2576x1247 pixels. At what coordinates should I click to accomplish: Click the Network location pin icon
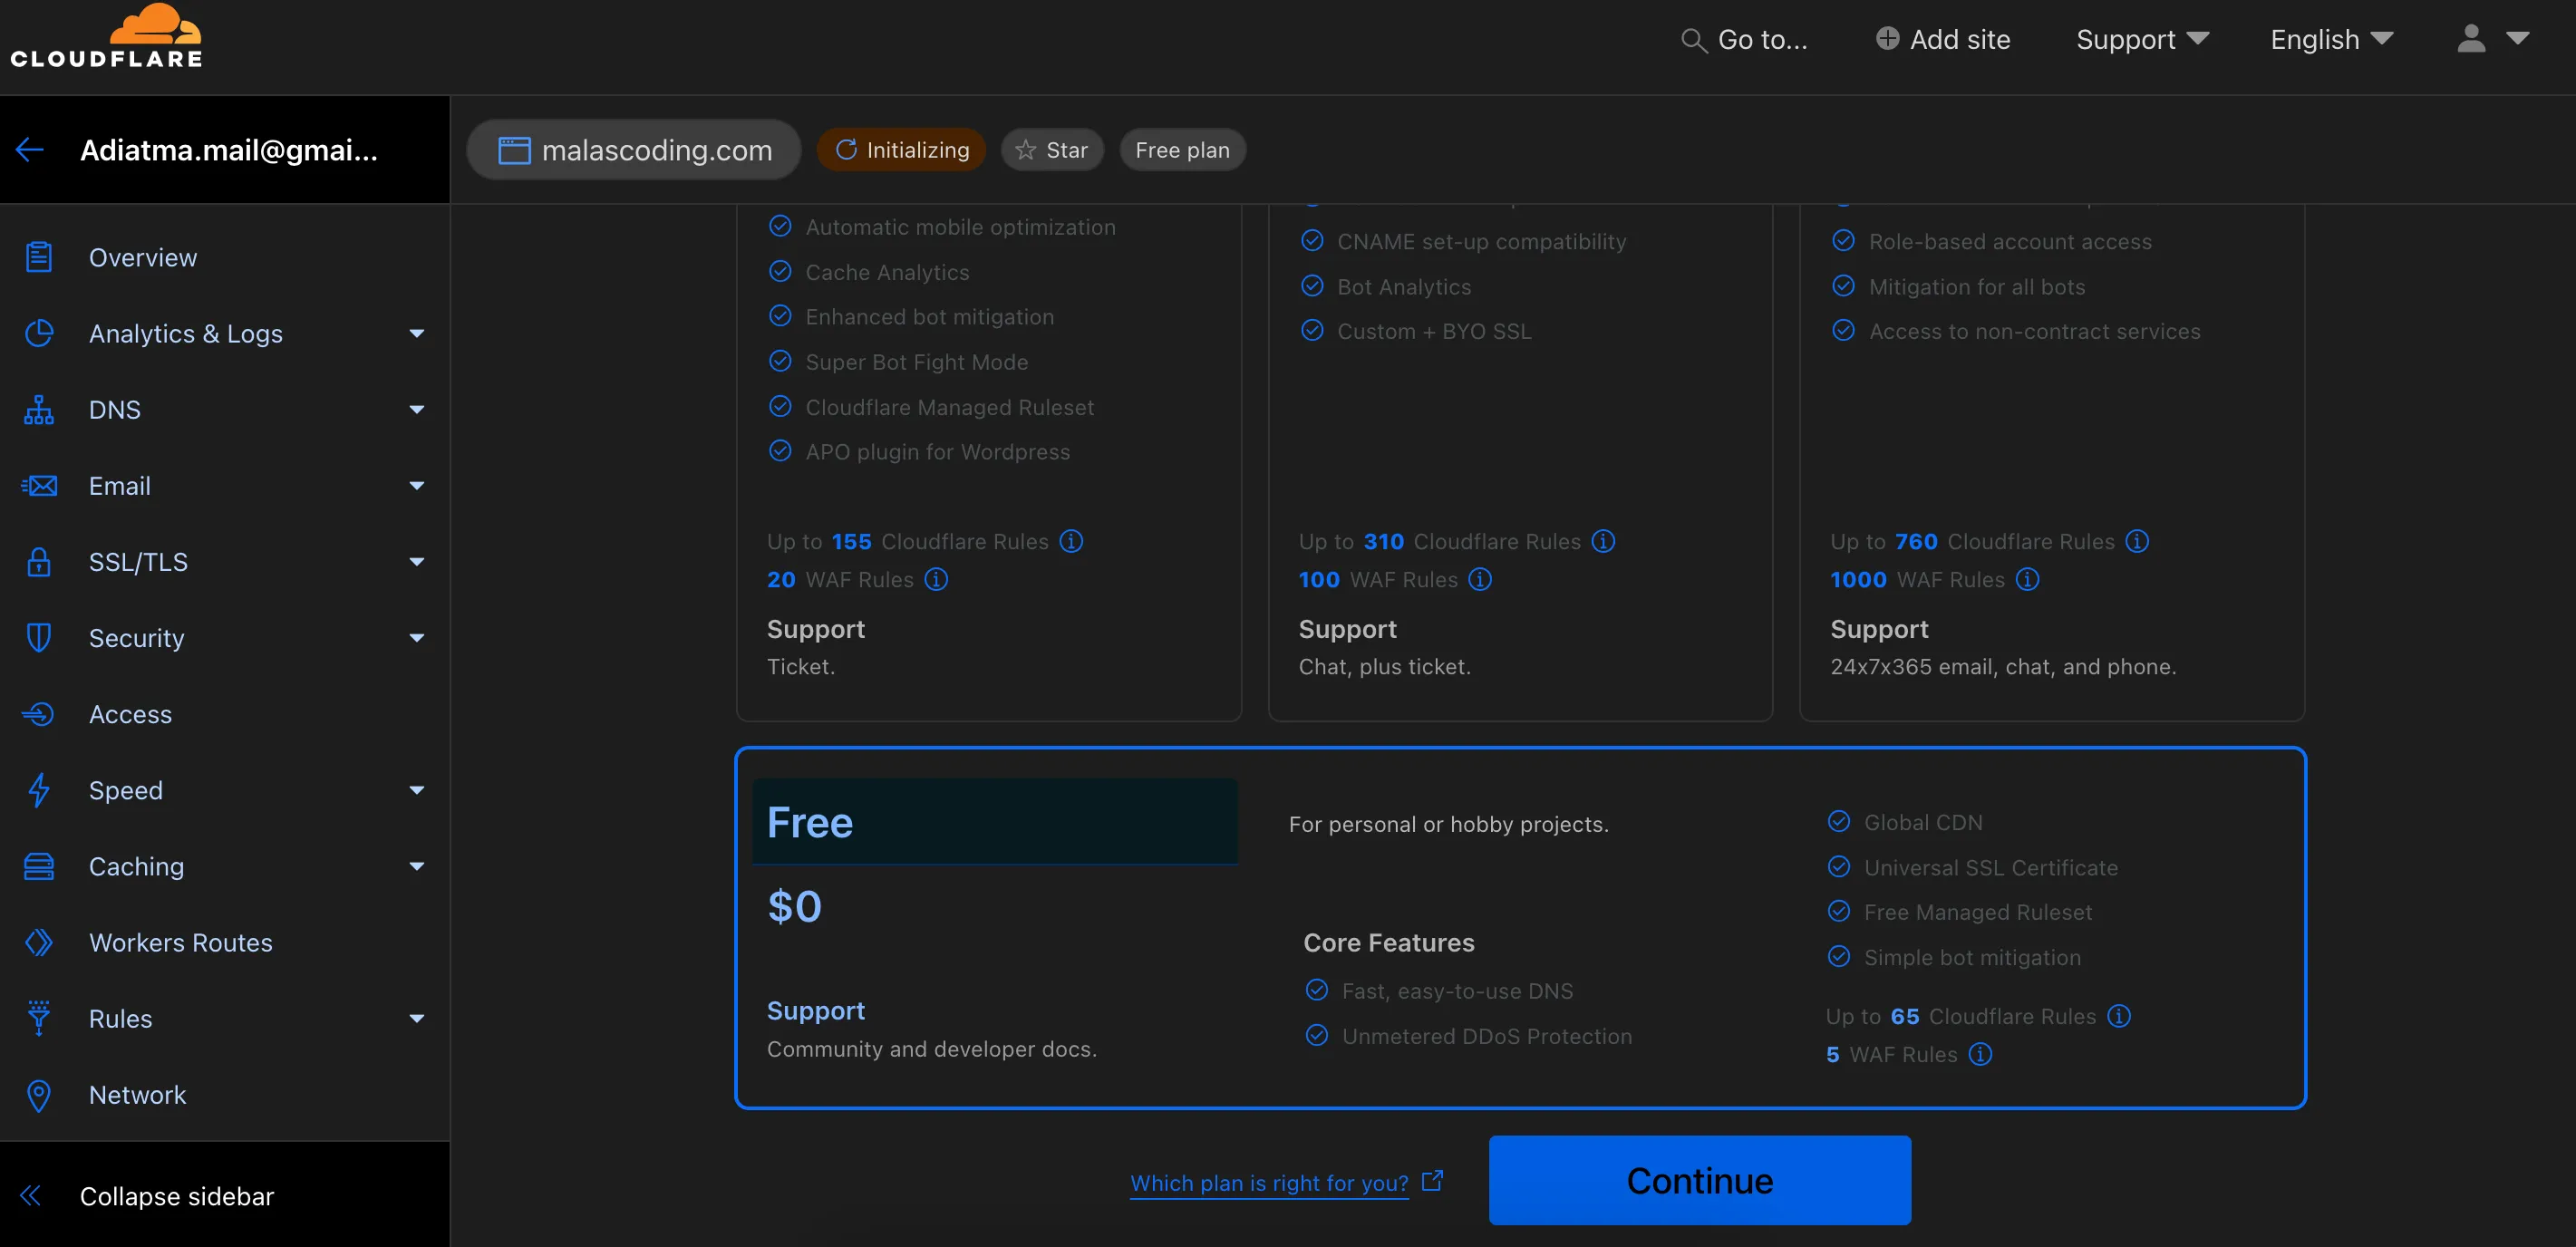[39, 1095]
